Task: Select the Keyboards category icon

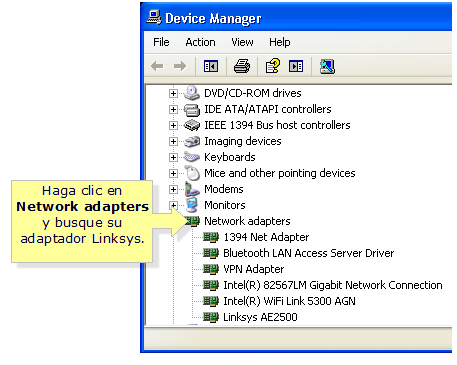Action: tap(192, 157)
